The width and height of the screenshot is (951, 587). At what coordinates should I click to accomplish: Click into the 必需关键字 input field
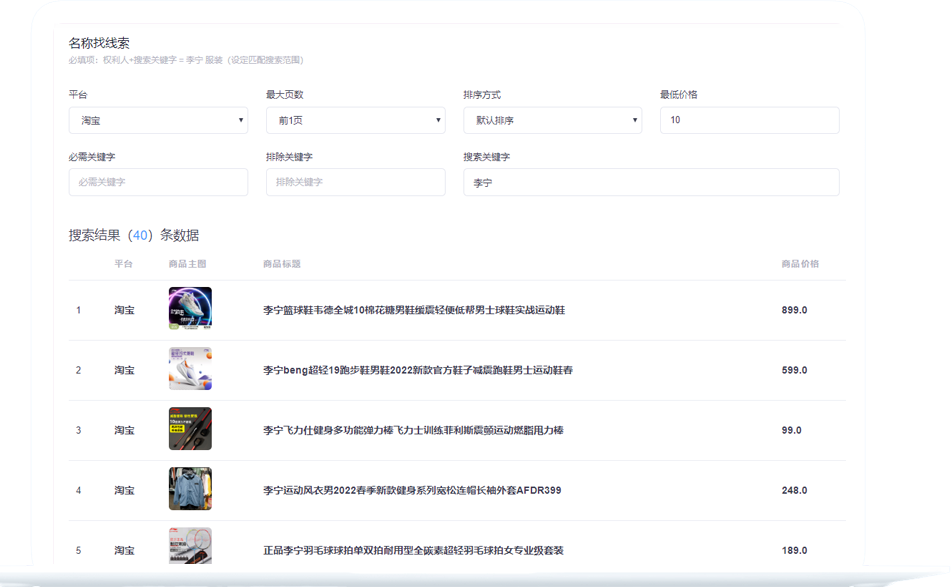pyautogui.click(x=158, y=182)
